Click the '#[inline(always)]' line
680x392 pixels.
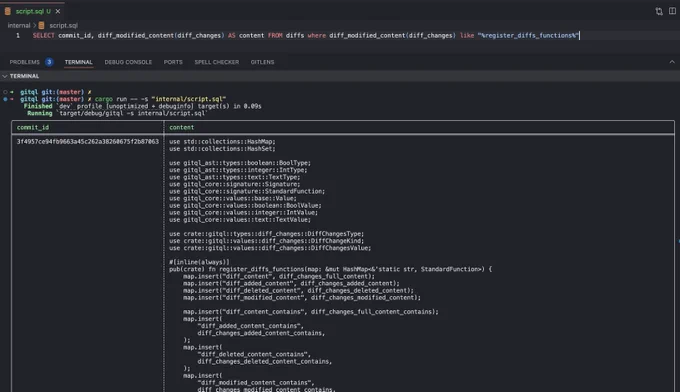[199, 262]
